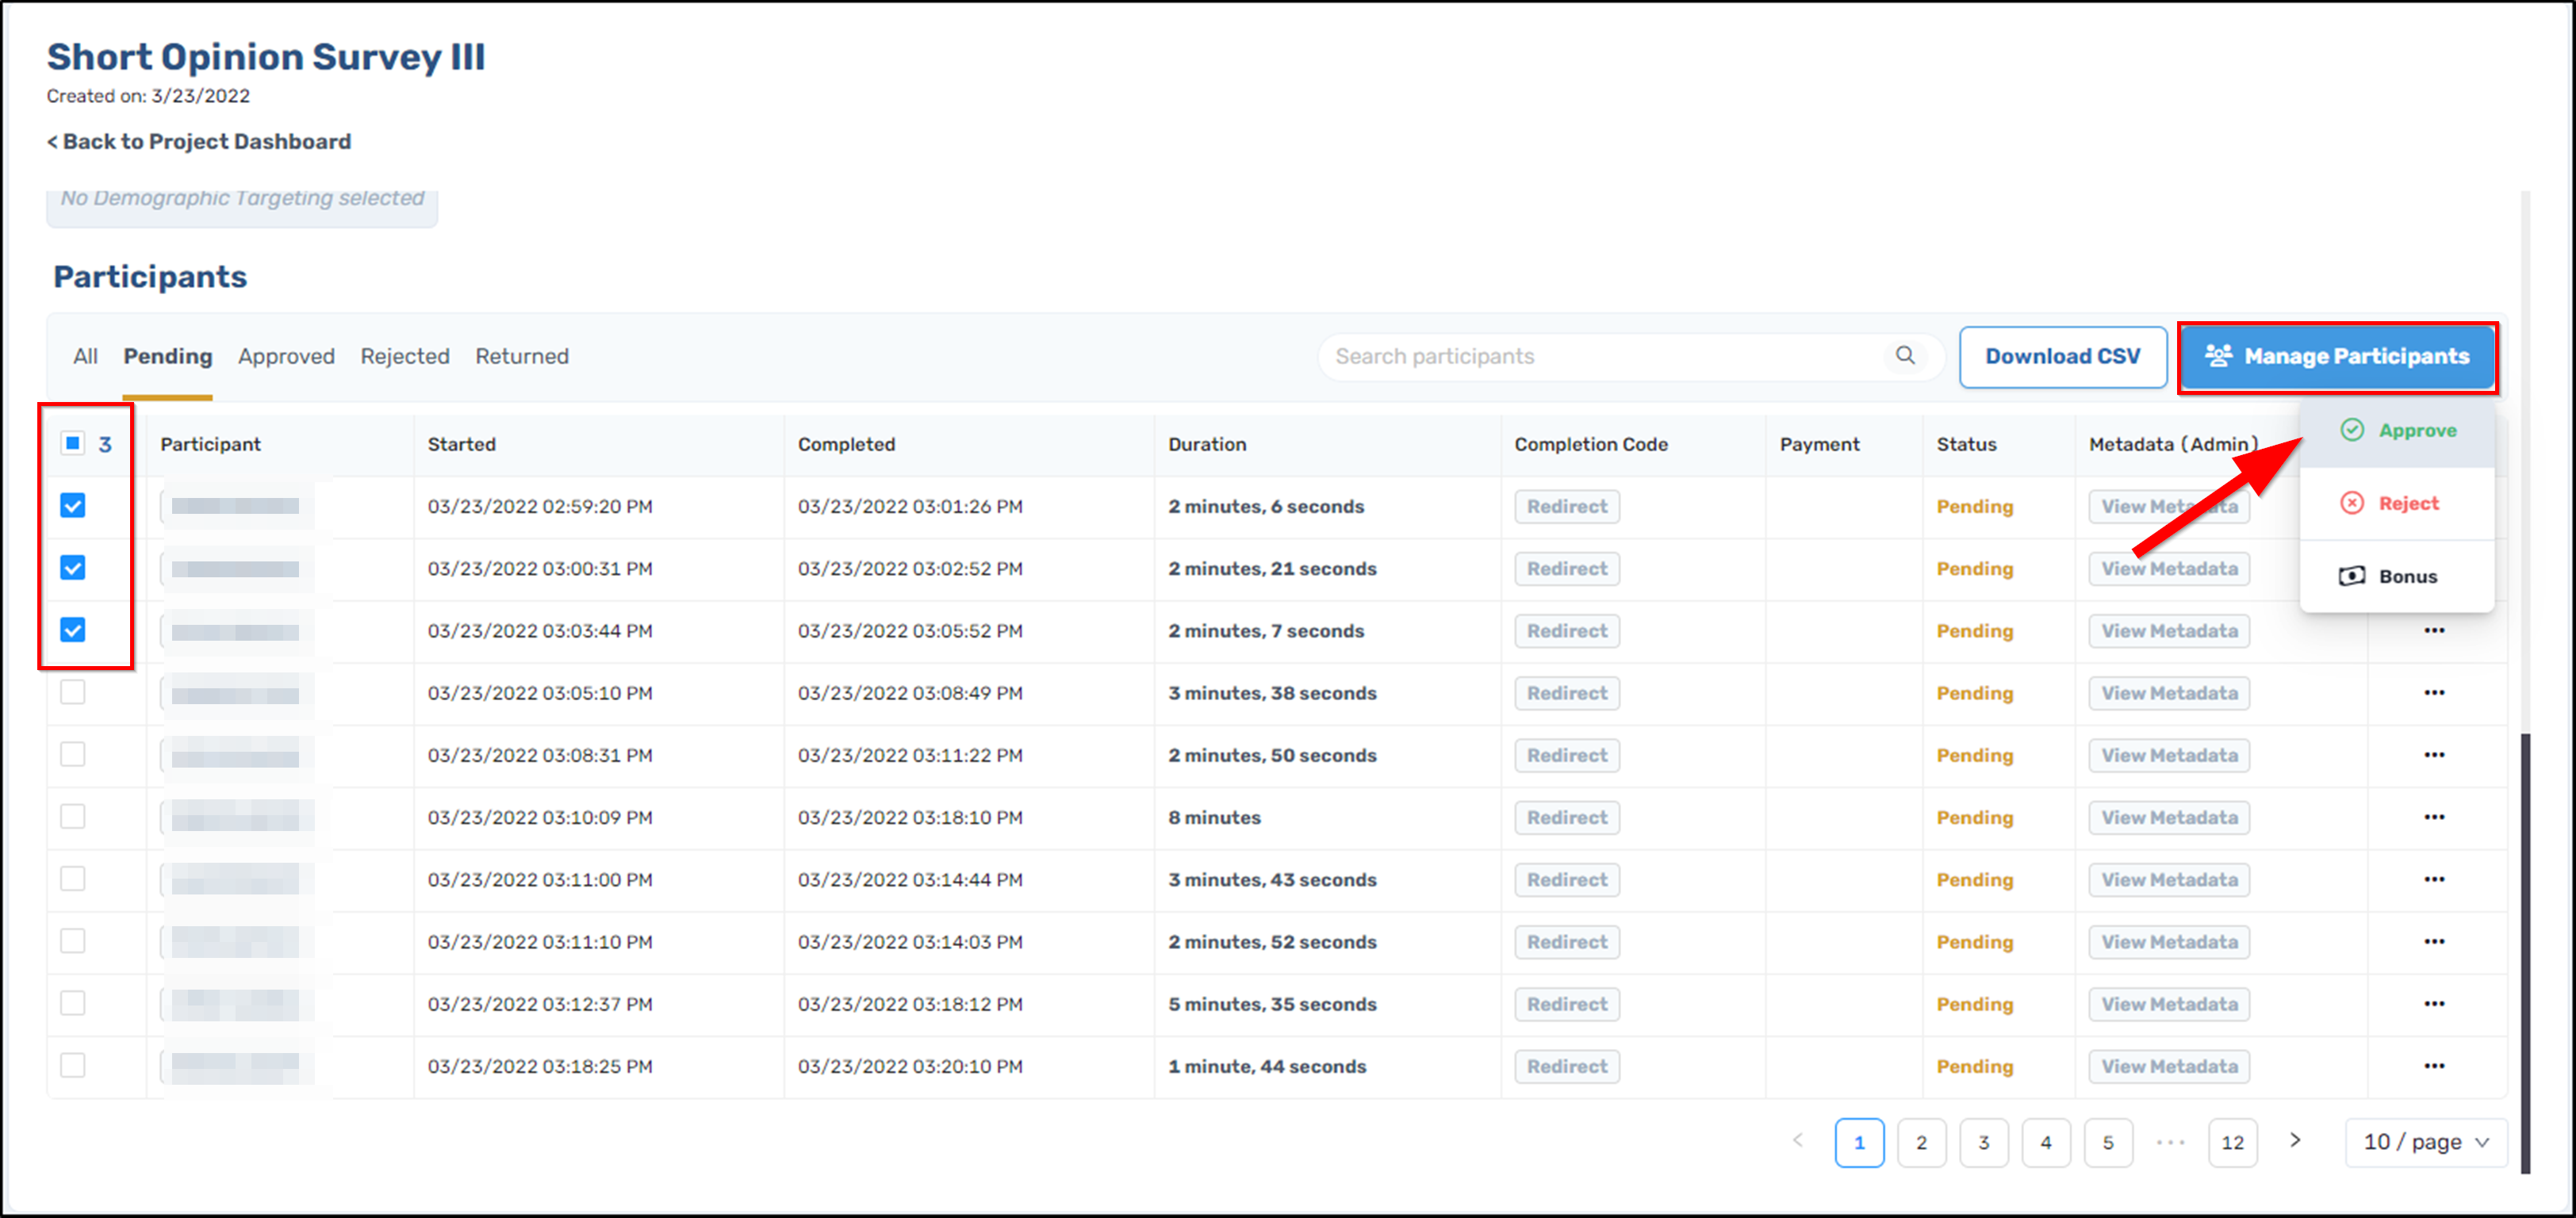
Task: Select the Approve option with green checkmark
Action: point(2414,430)
